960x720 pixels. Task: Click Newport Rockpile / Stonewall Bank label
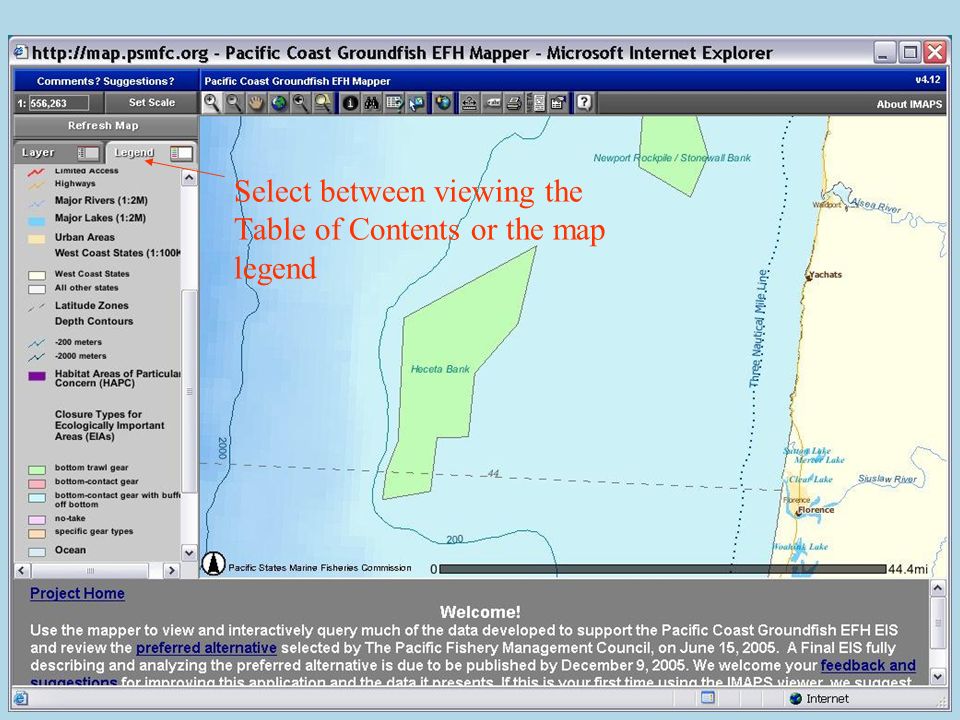coord(672,158)
